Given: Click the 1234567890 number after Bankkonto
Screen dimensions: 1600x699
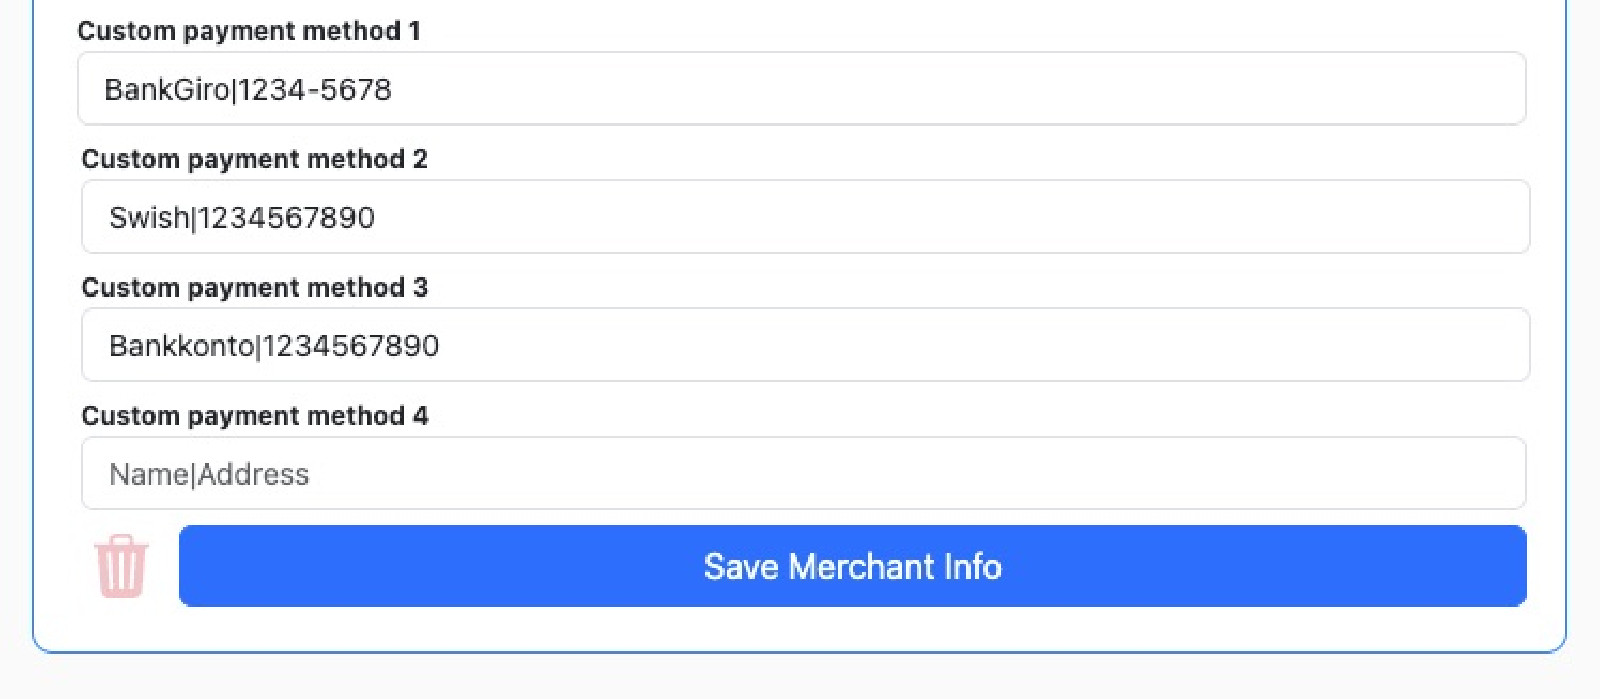Looking at the screenshot, I should coord(351,346).
